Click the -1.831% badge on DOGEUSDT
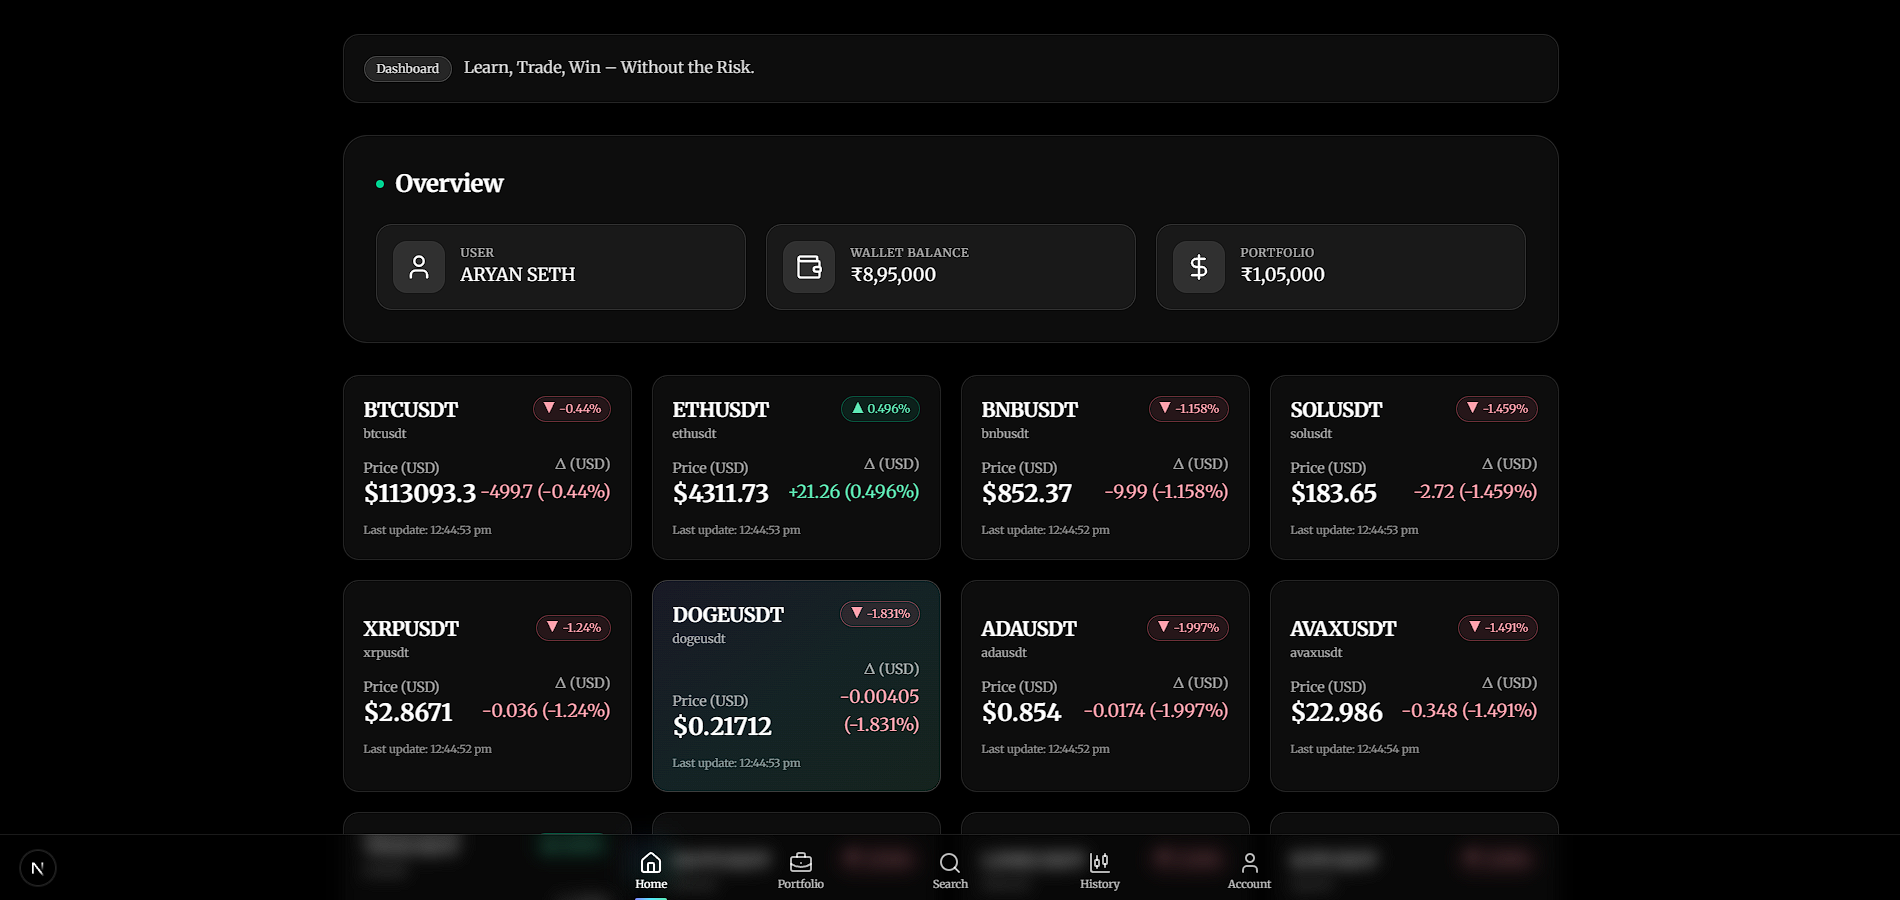This screenshot has width=1900, height=900. (x=879, y=614)
